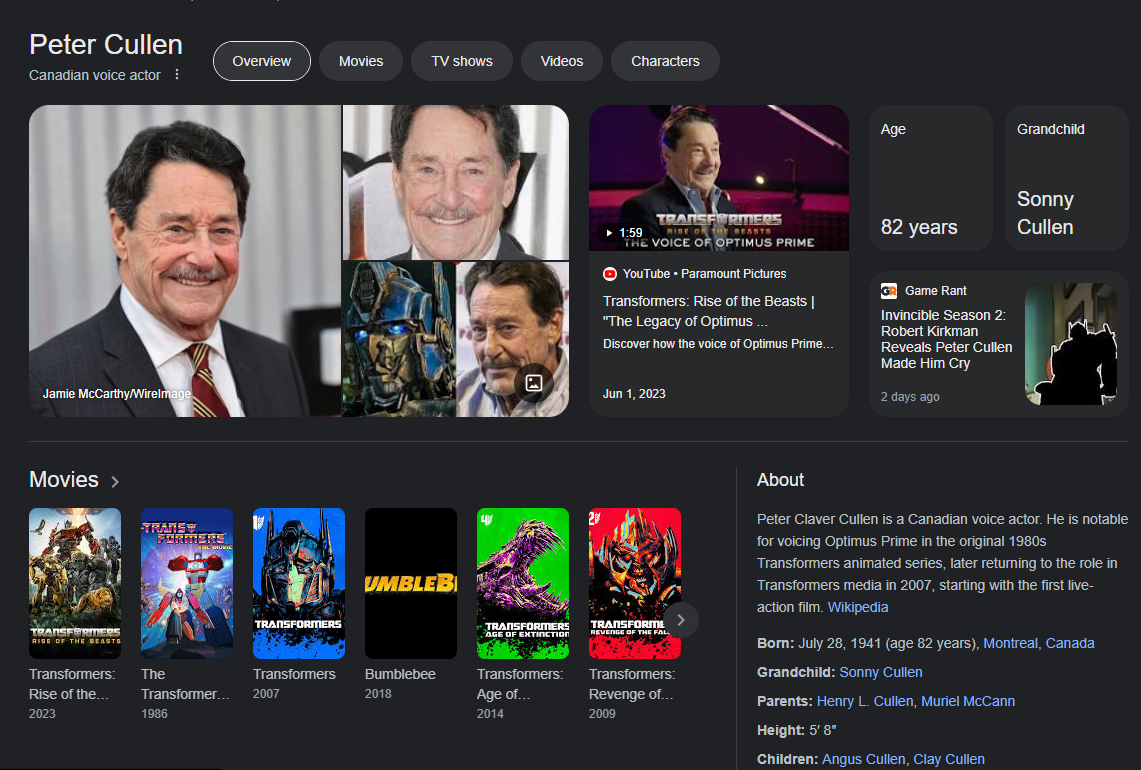
Task: Click the Bumblebee title text
Action: click(400, 674)
